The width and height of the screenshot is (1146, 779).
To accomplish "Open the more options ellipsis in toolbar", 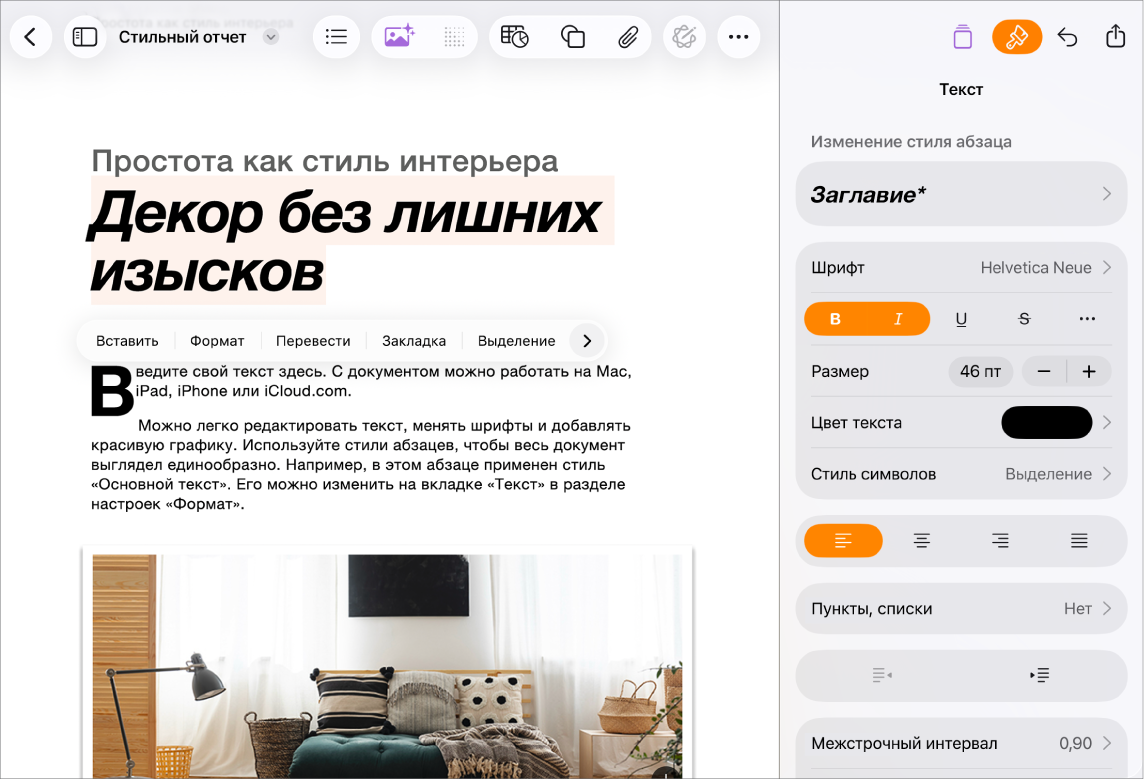I will click(738, 37).
